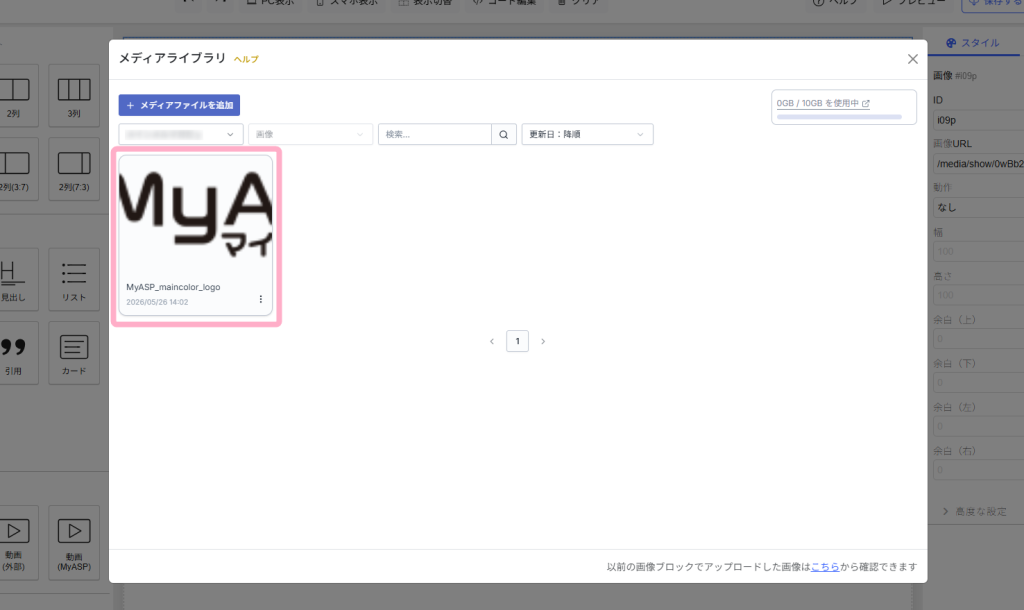Screen dimensions: 1024x610
Task: Click the plus メディアファイルを追加 button
Action: pyautogui.click(x=179, y=105)
